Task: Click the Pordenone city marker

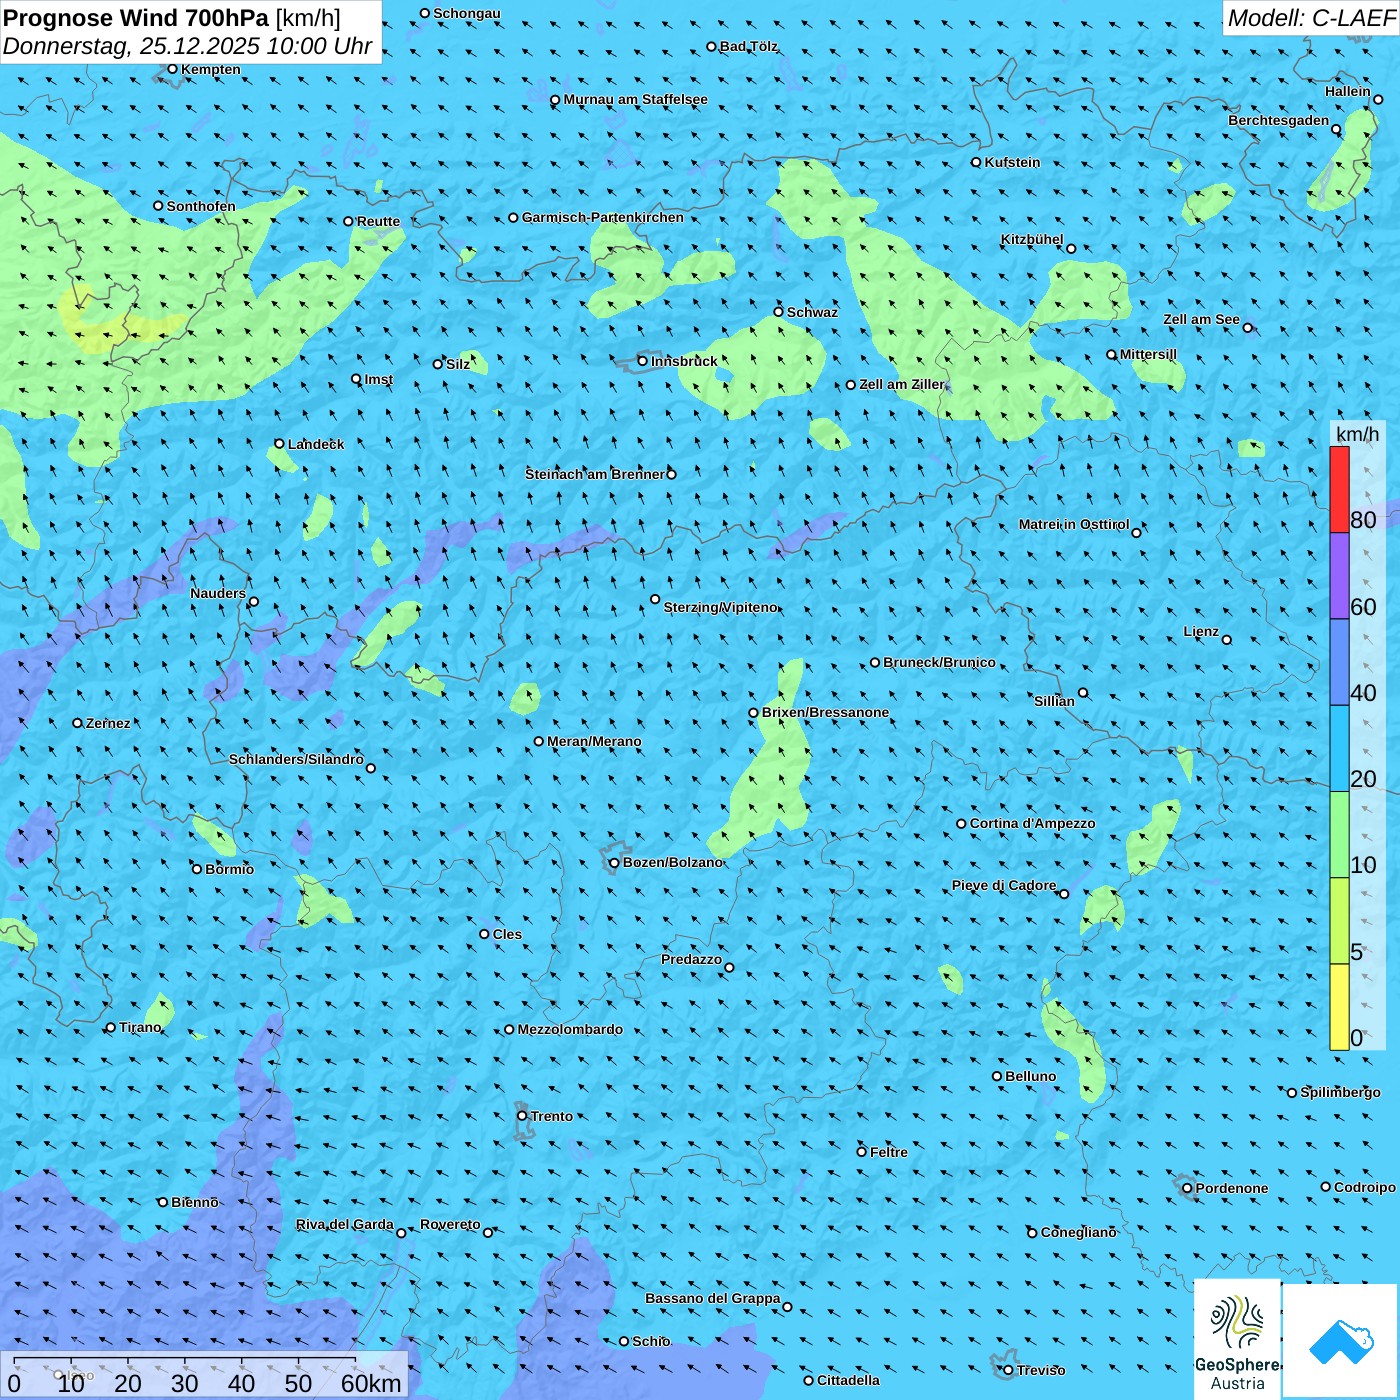Action: click(1187, 1188)
